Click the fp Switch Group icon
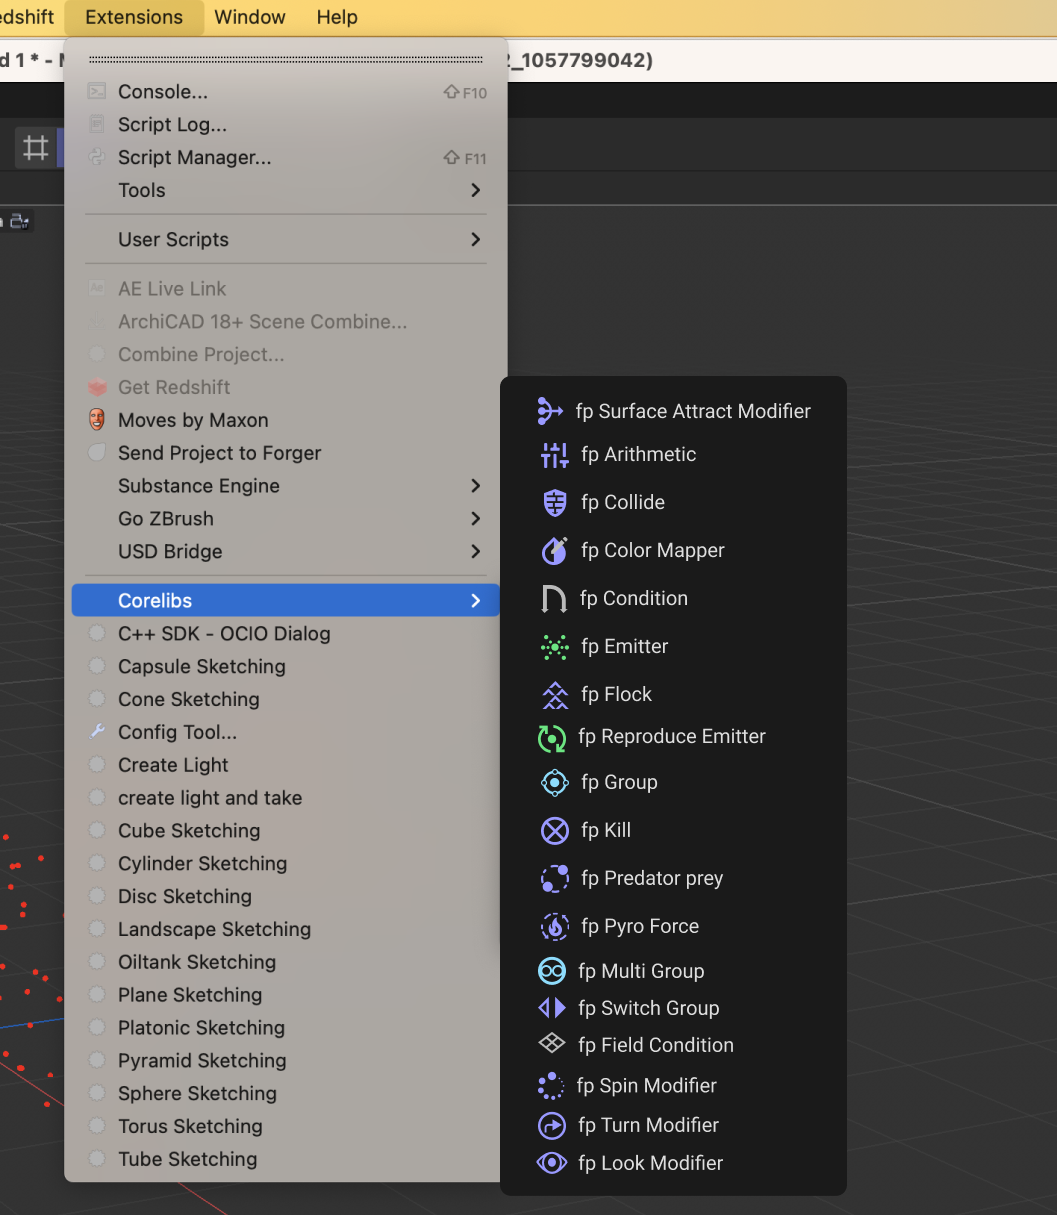The image size is (1057, 1215). [x=552, y=1008]
